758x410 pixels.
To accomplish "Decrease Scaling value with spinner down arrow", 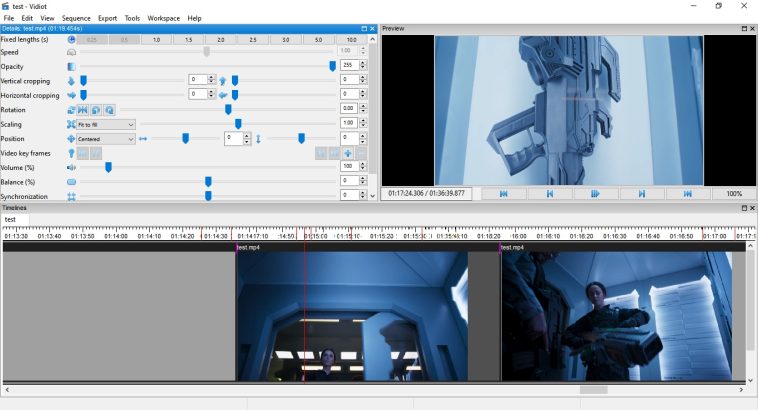I will pos(363,126).
